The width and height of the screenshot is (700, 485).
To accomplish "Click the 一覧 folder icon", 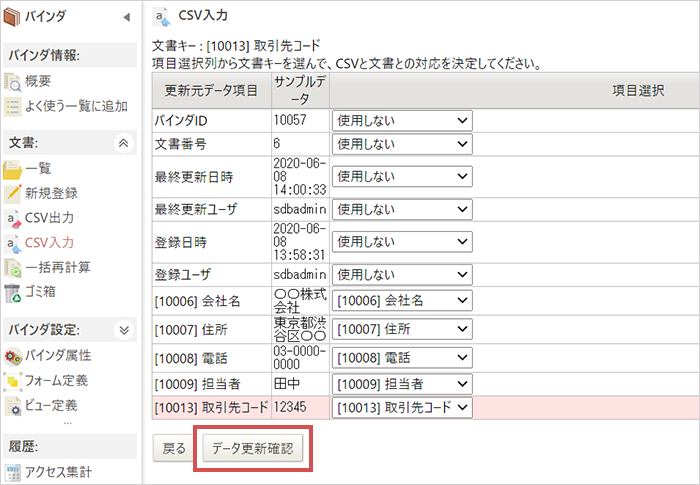I will tap(12, 170).
